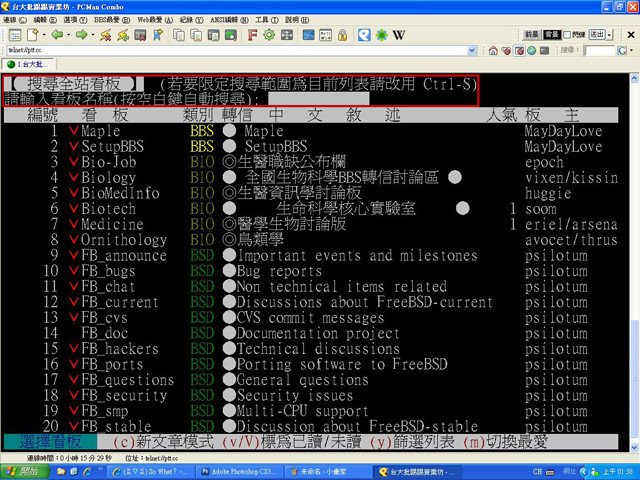Viewport: 640px width, 480px height.
Task: Click the add to favorites ribbon icon
Action: [158, 36]
